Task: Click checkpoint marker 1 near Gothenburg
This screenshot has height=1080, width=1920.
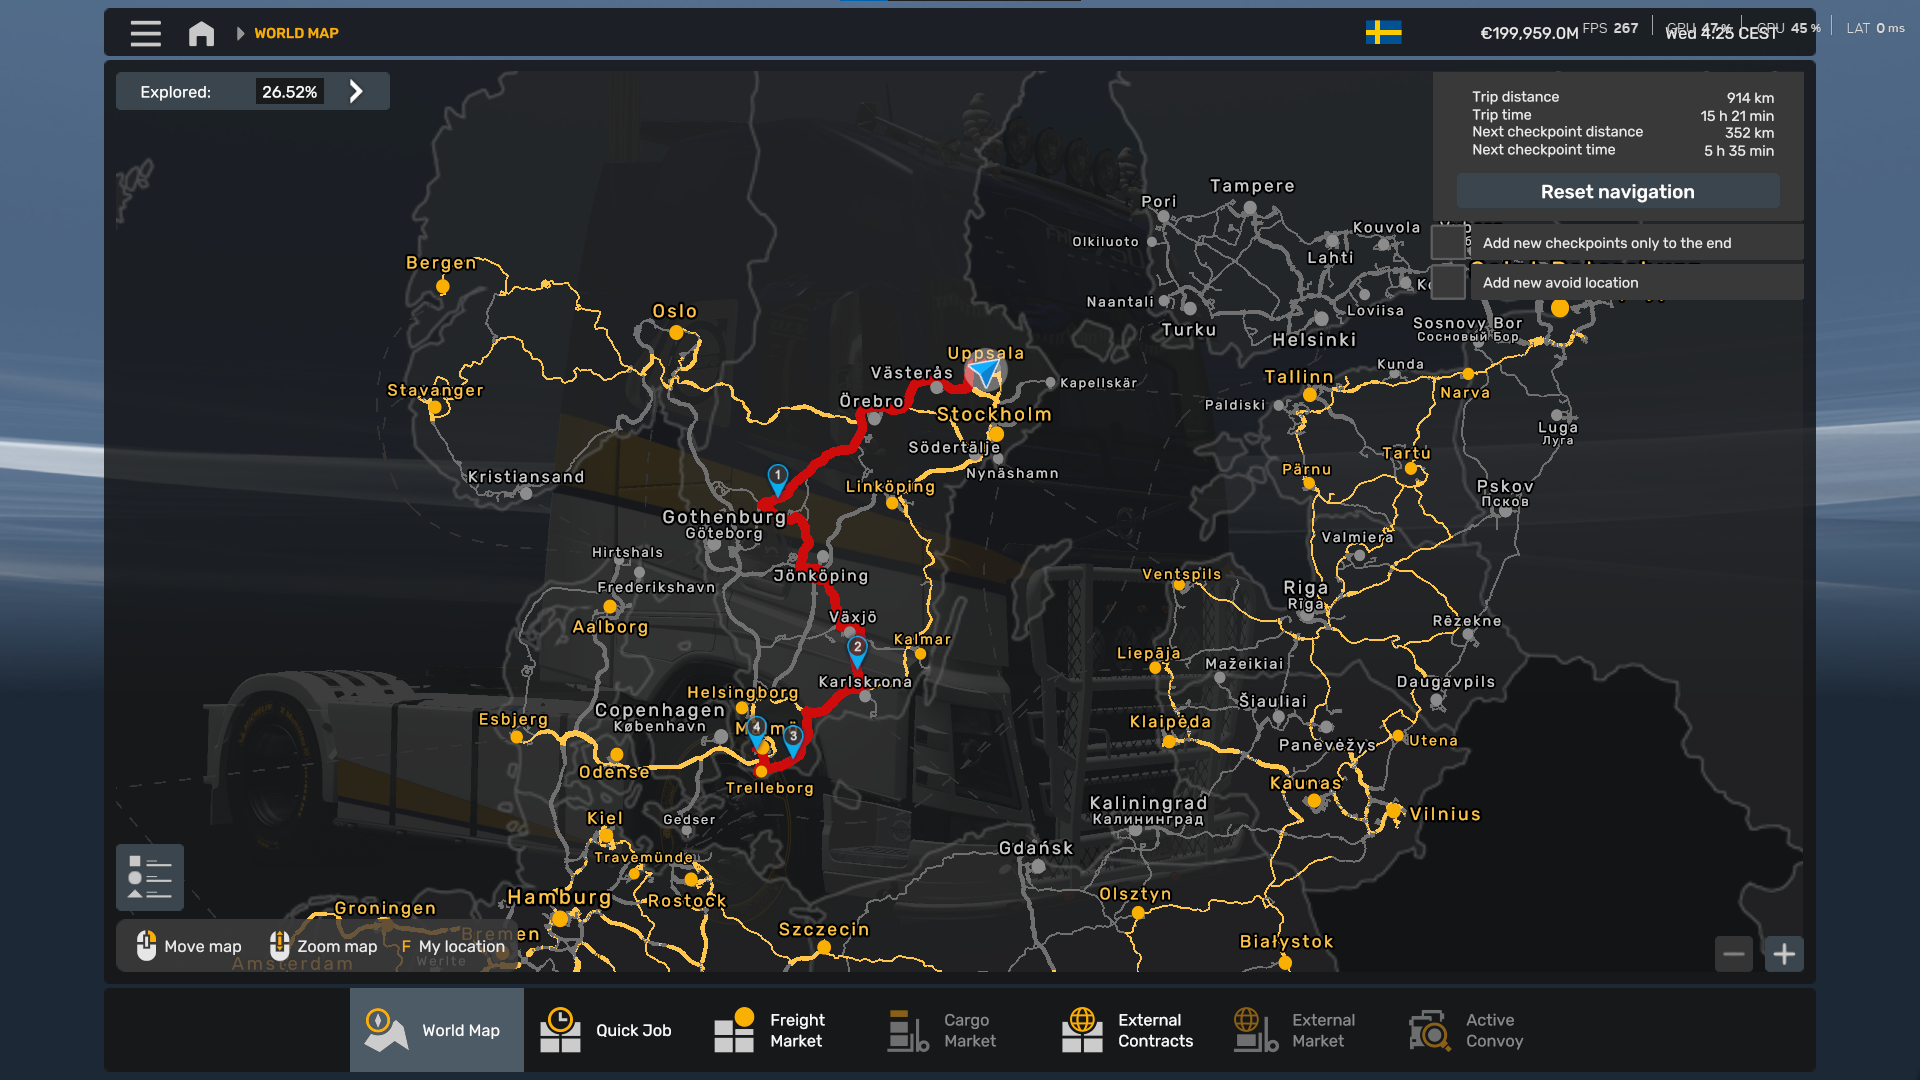Action: (777, 476)
